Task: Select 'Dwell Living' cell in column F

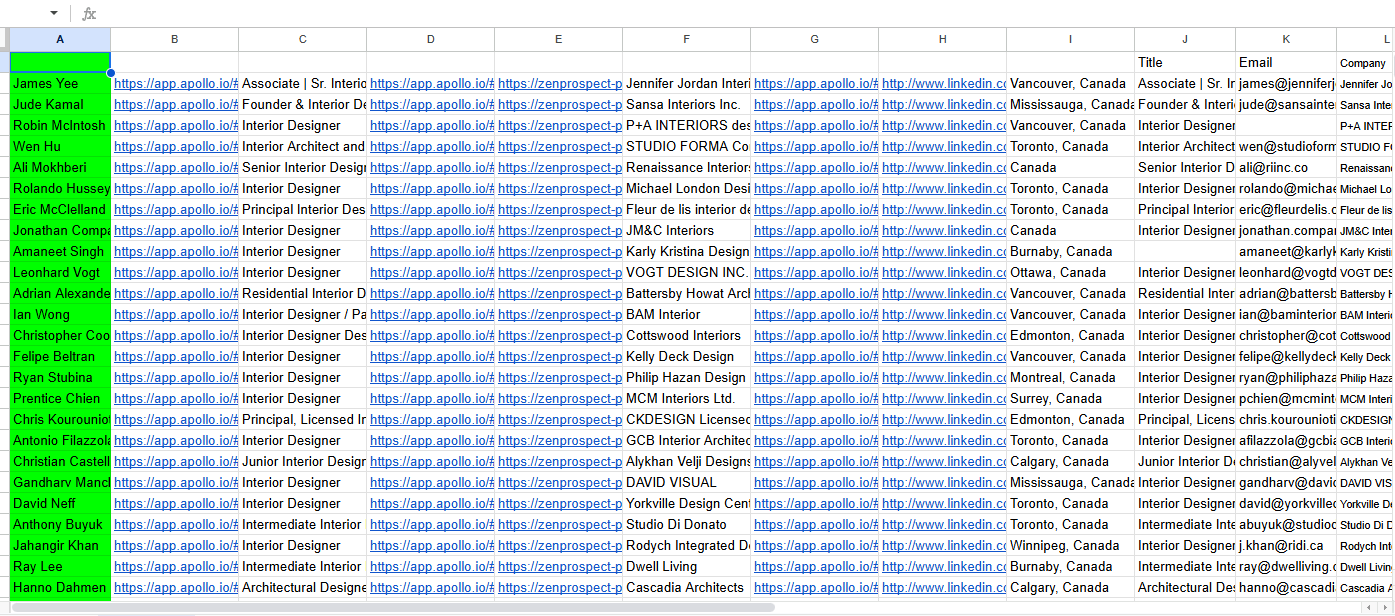Action: click(x=686, y=566)
